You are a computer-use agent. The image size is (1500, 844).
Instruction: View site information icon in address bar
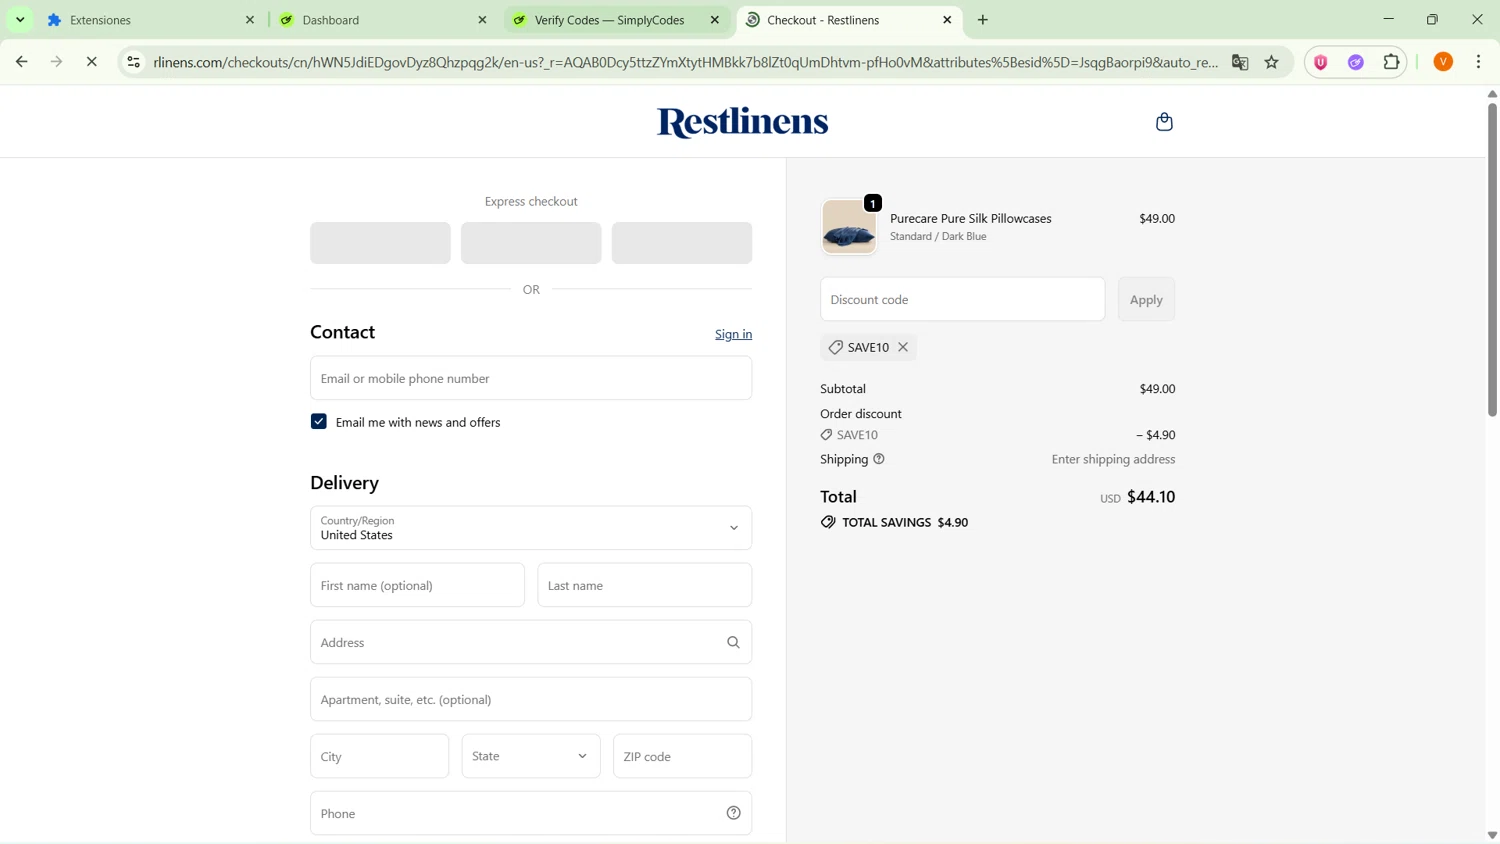pyautogui.click(x=133, y=62)
